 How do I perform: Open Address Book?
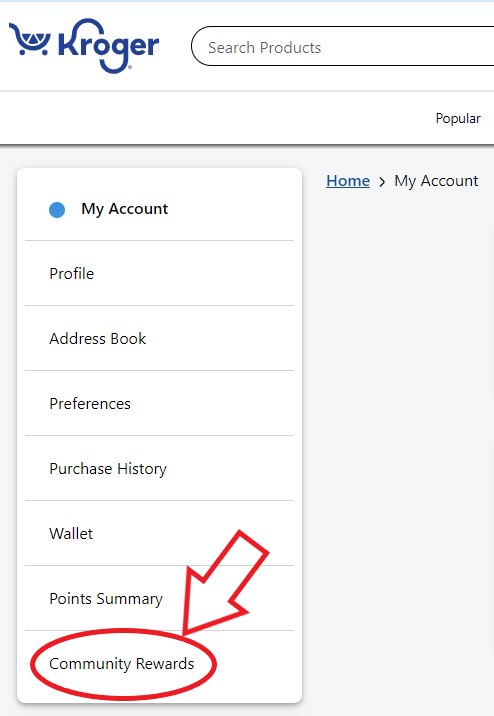pos(159,338)
